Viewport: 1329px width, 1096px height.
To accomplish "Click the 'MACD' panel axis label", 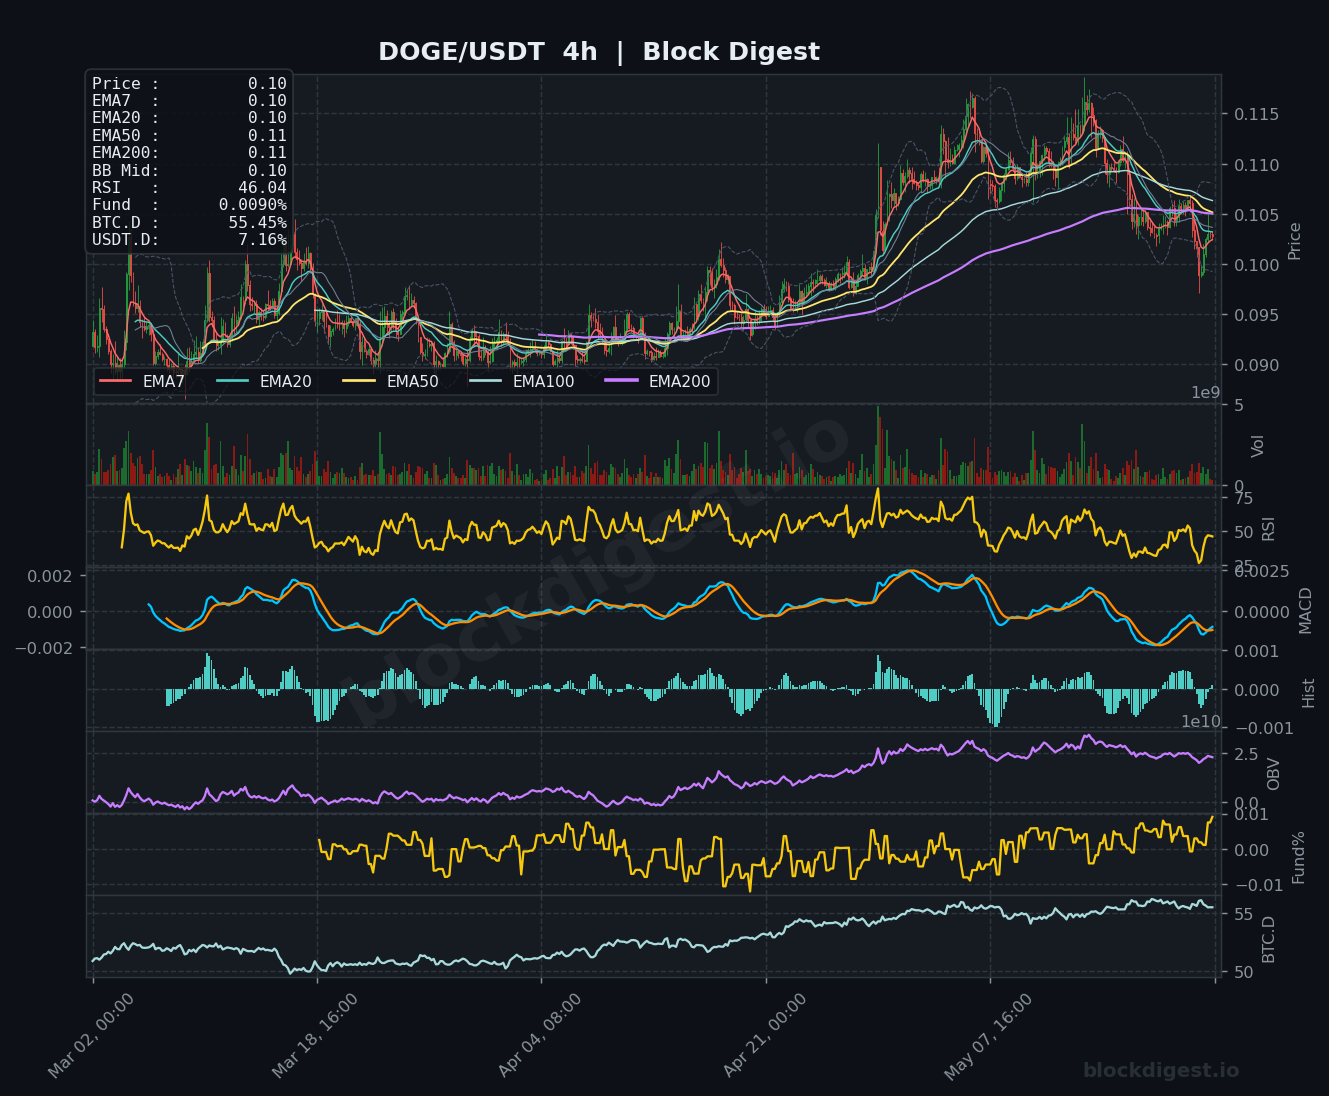I will coord(1305,610).
